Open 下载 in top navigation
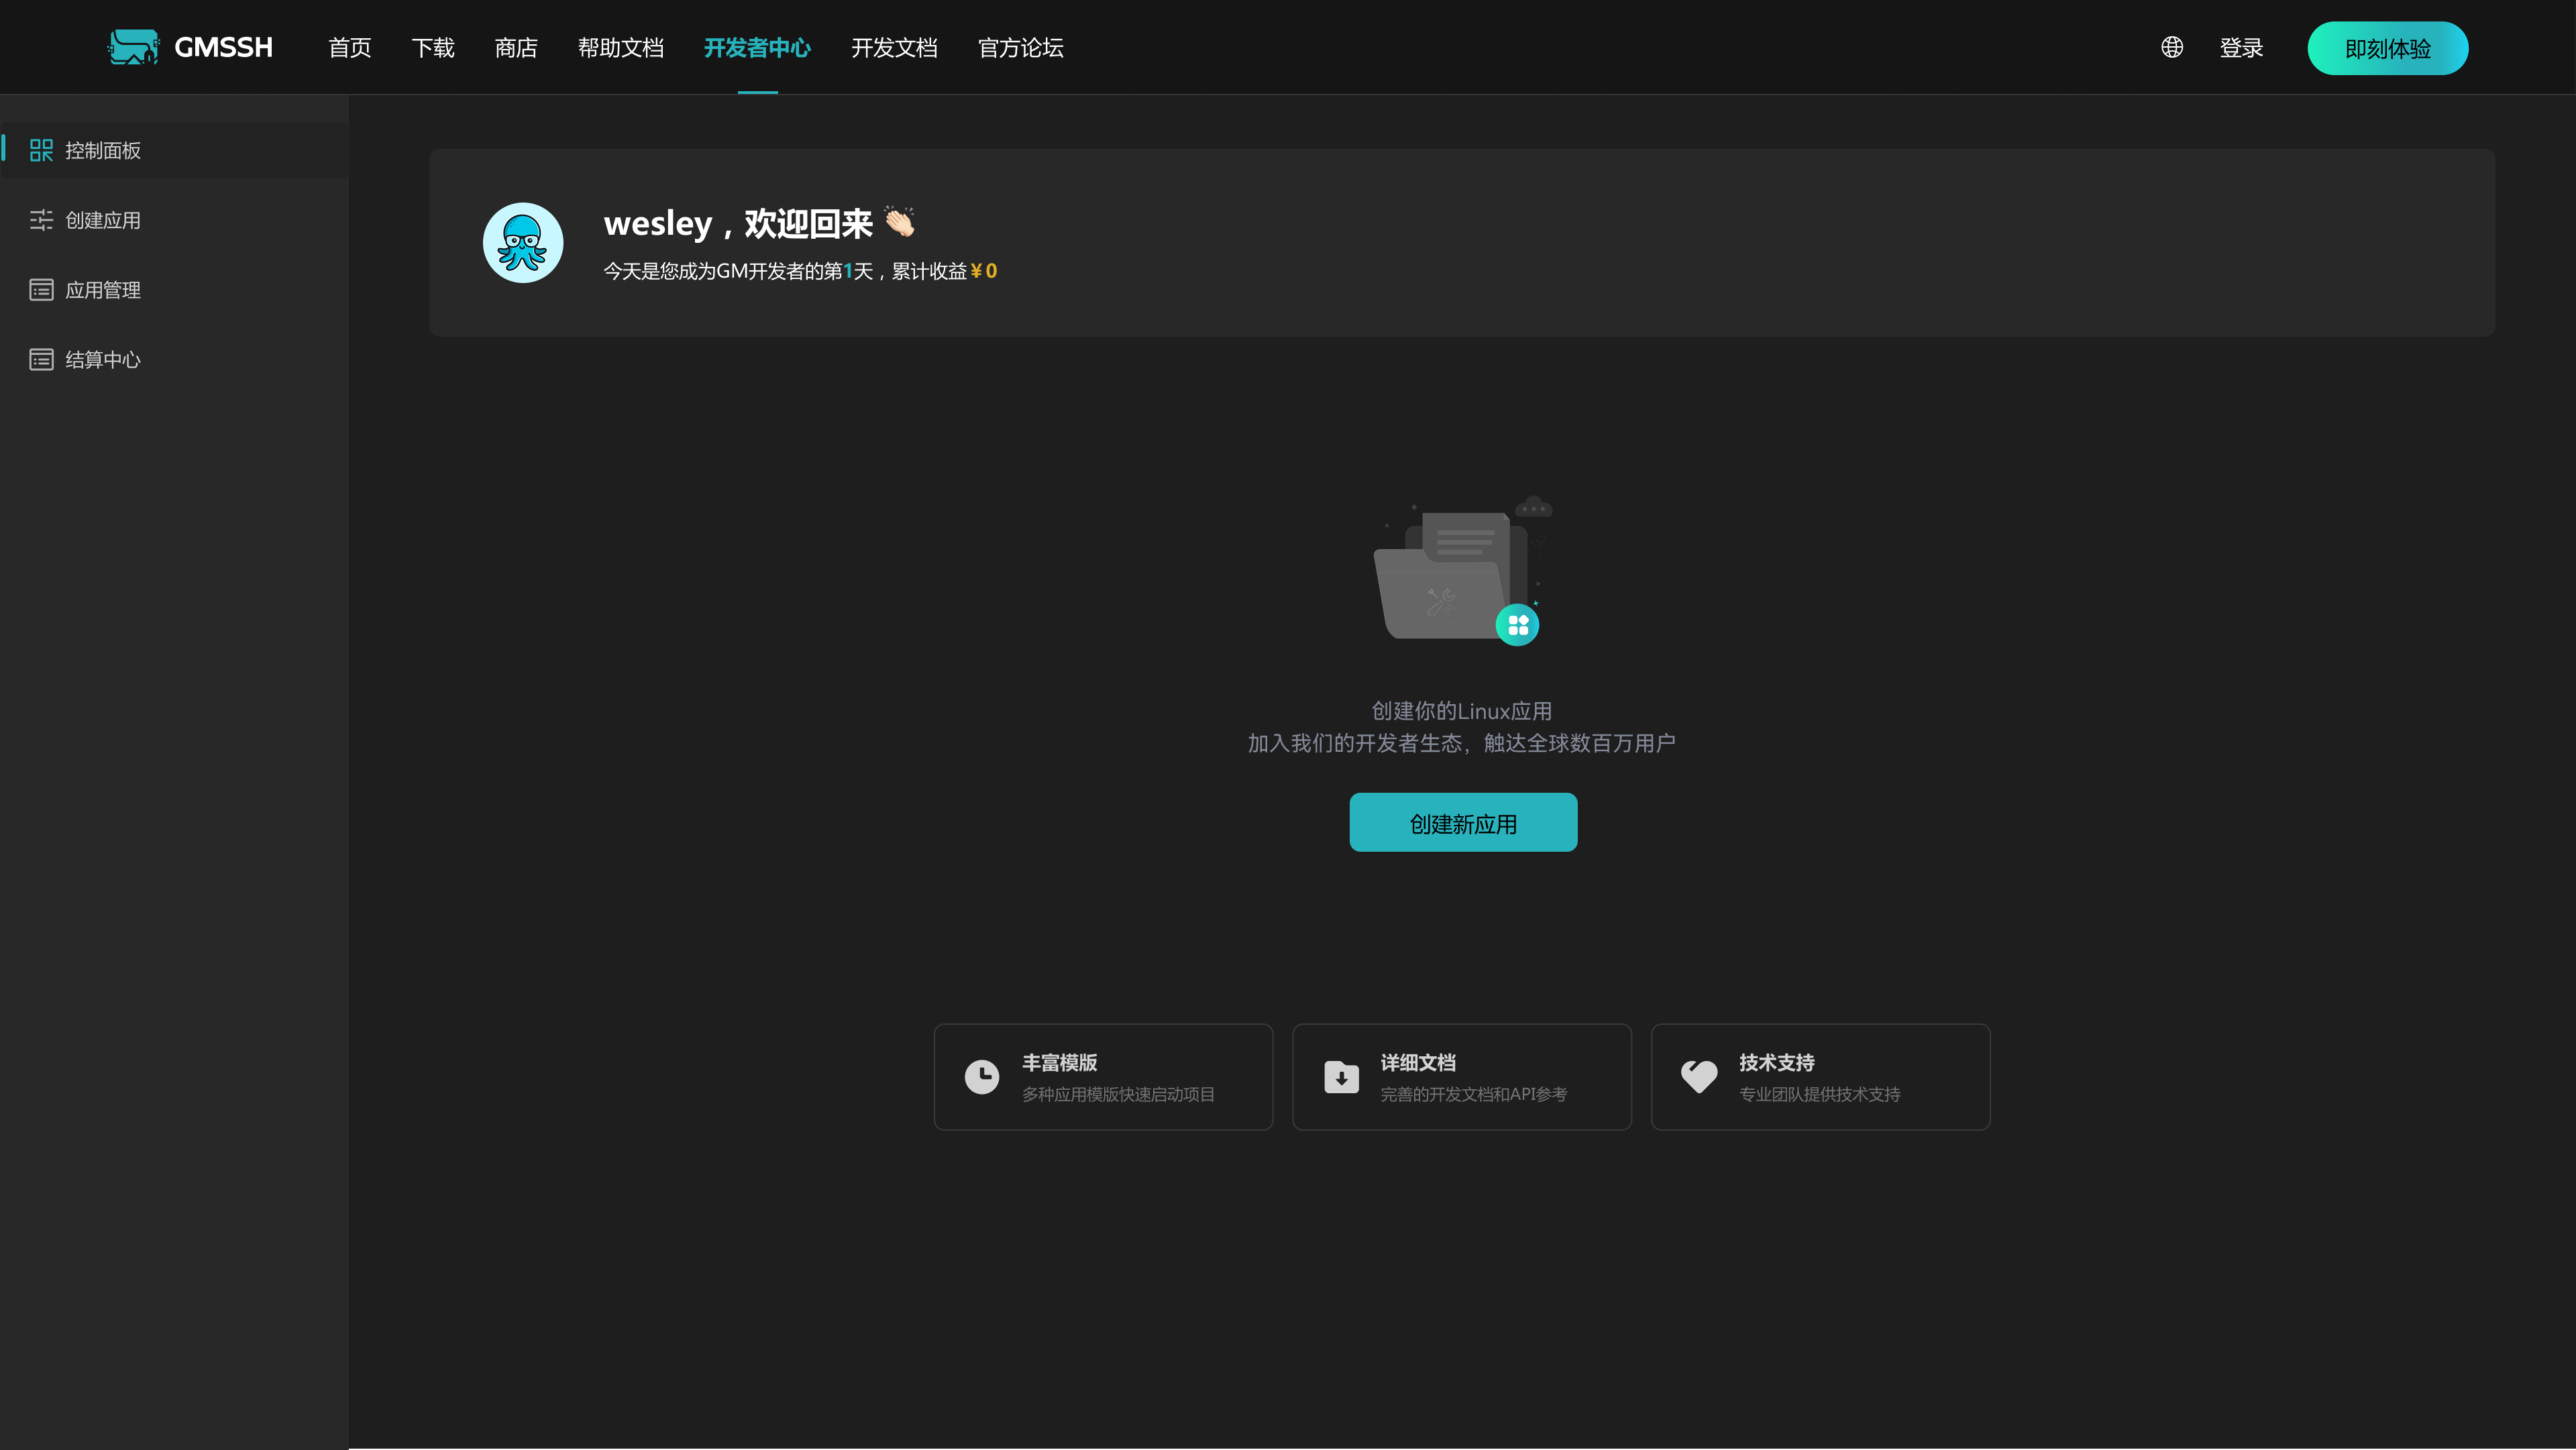The height and width of the screenshot is (1450, 2576). pyautogui.click(x=432, y=48)
